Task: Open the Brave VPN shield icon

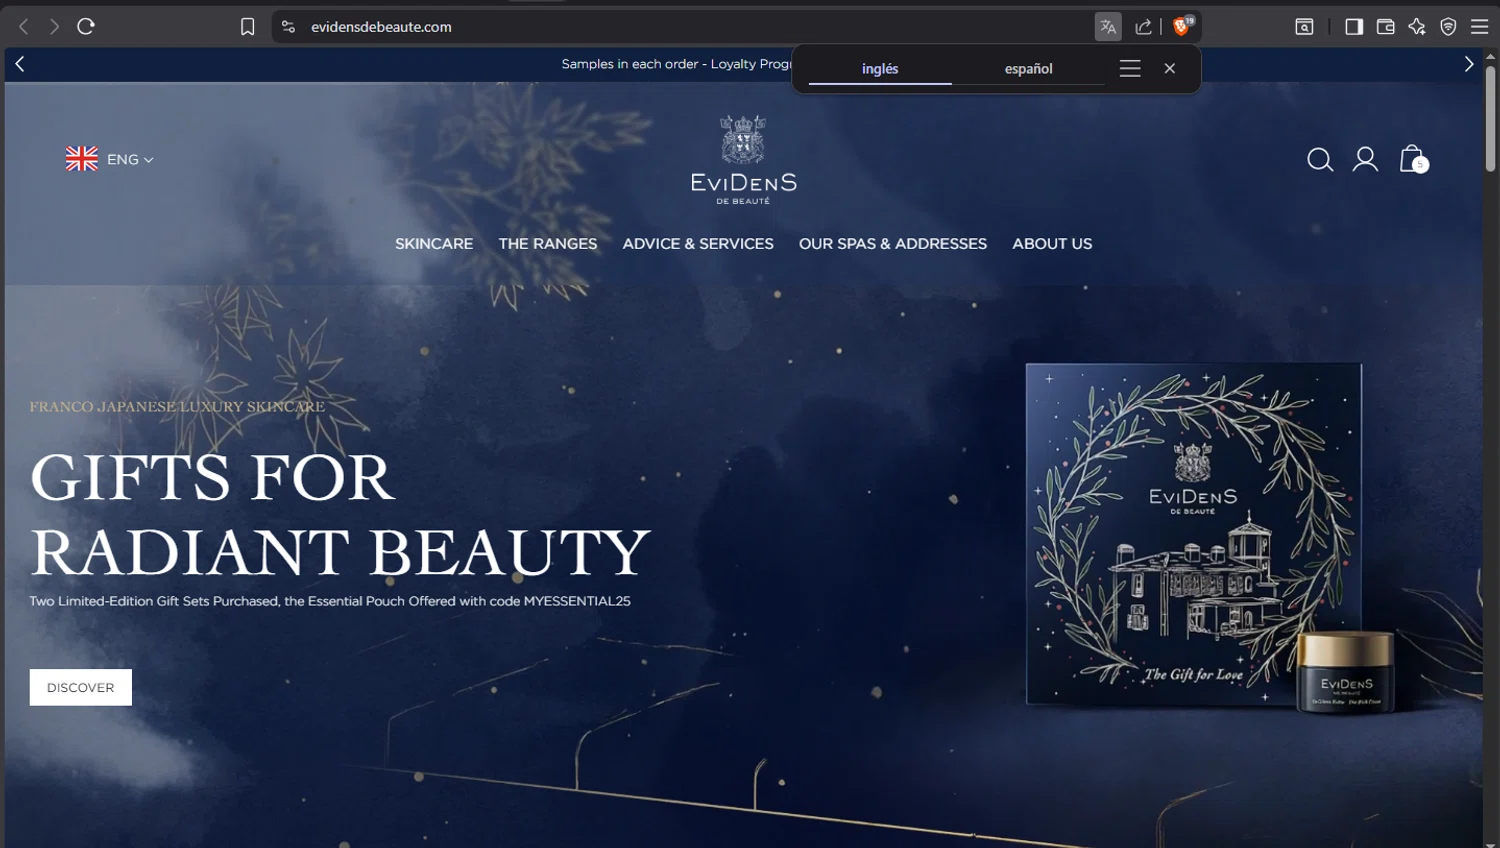Action: (x=1448, y=27)
